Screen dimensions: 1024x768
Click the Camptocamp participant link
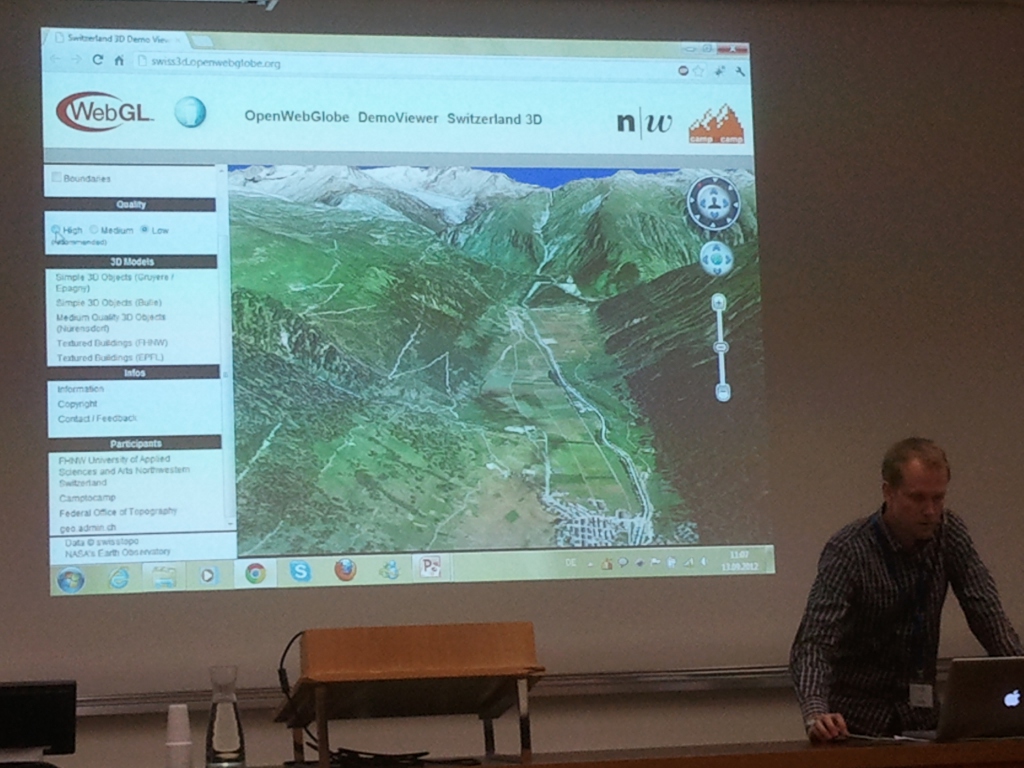click(87, 498)
